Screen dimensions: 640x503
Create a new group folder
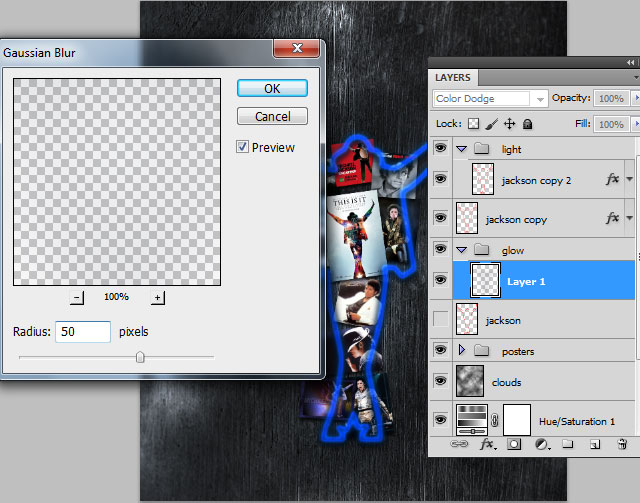click(567, 443)
